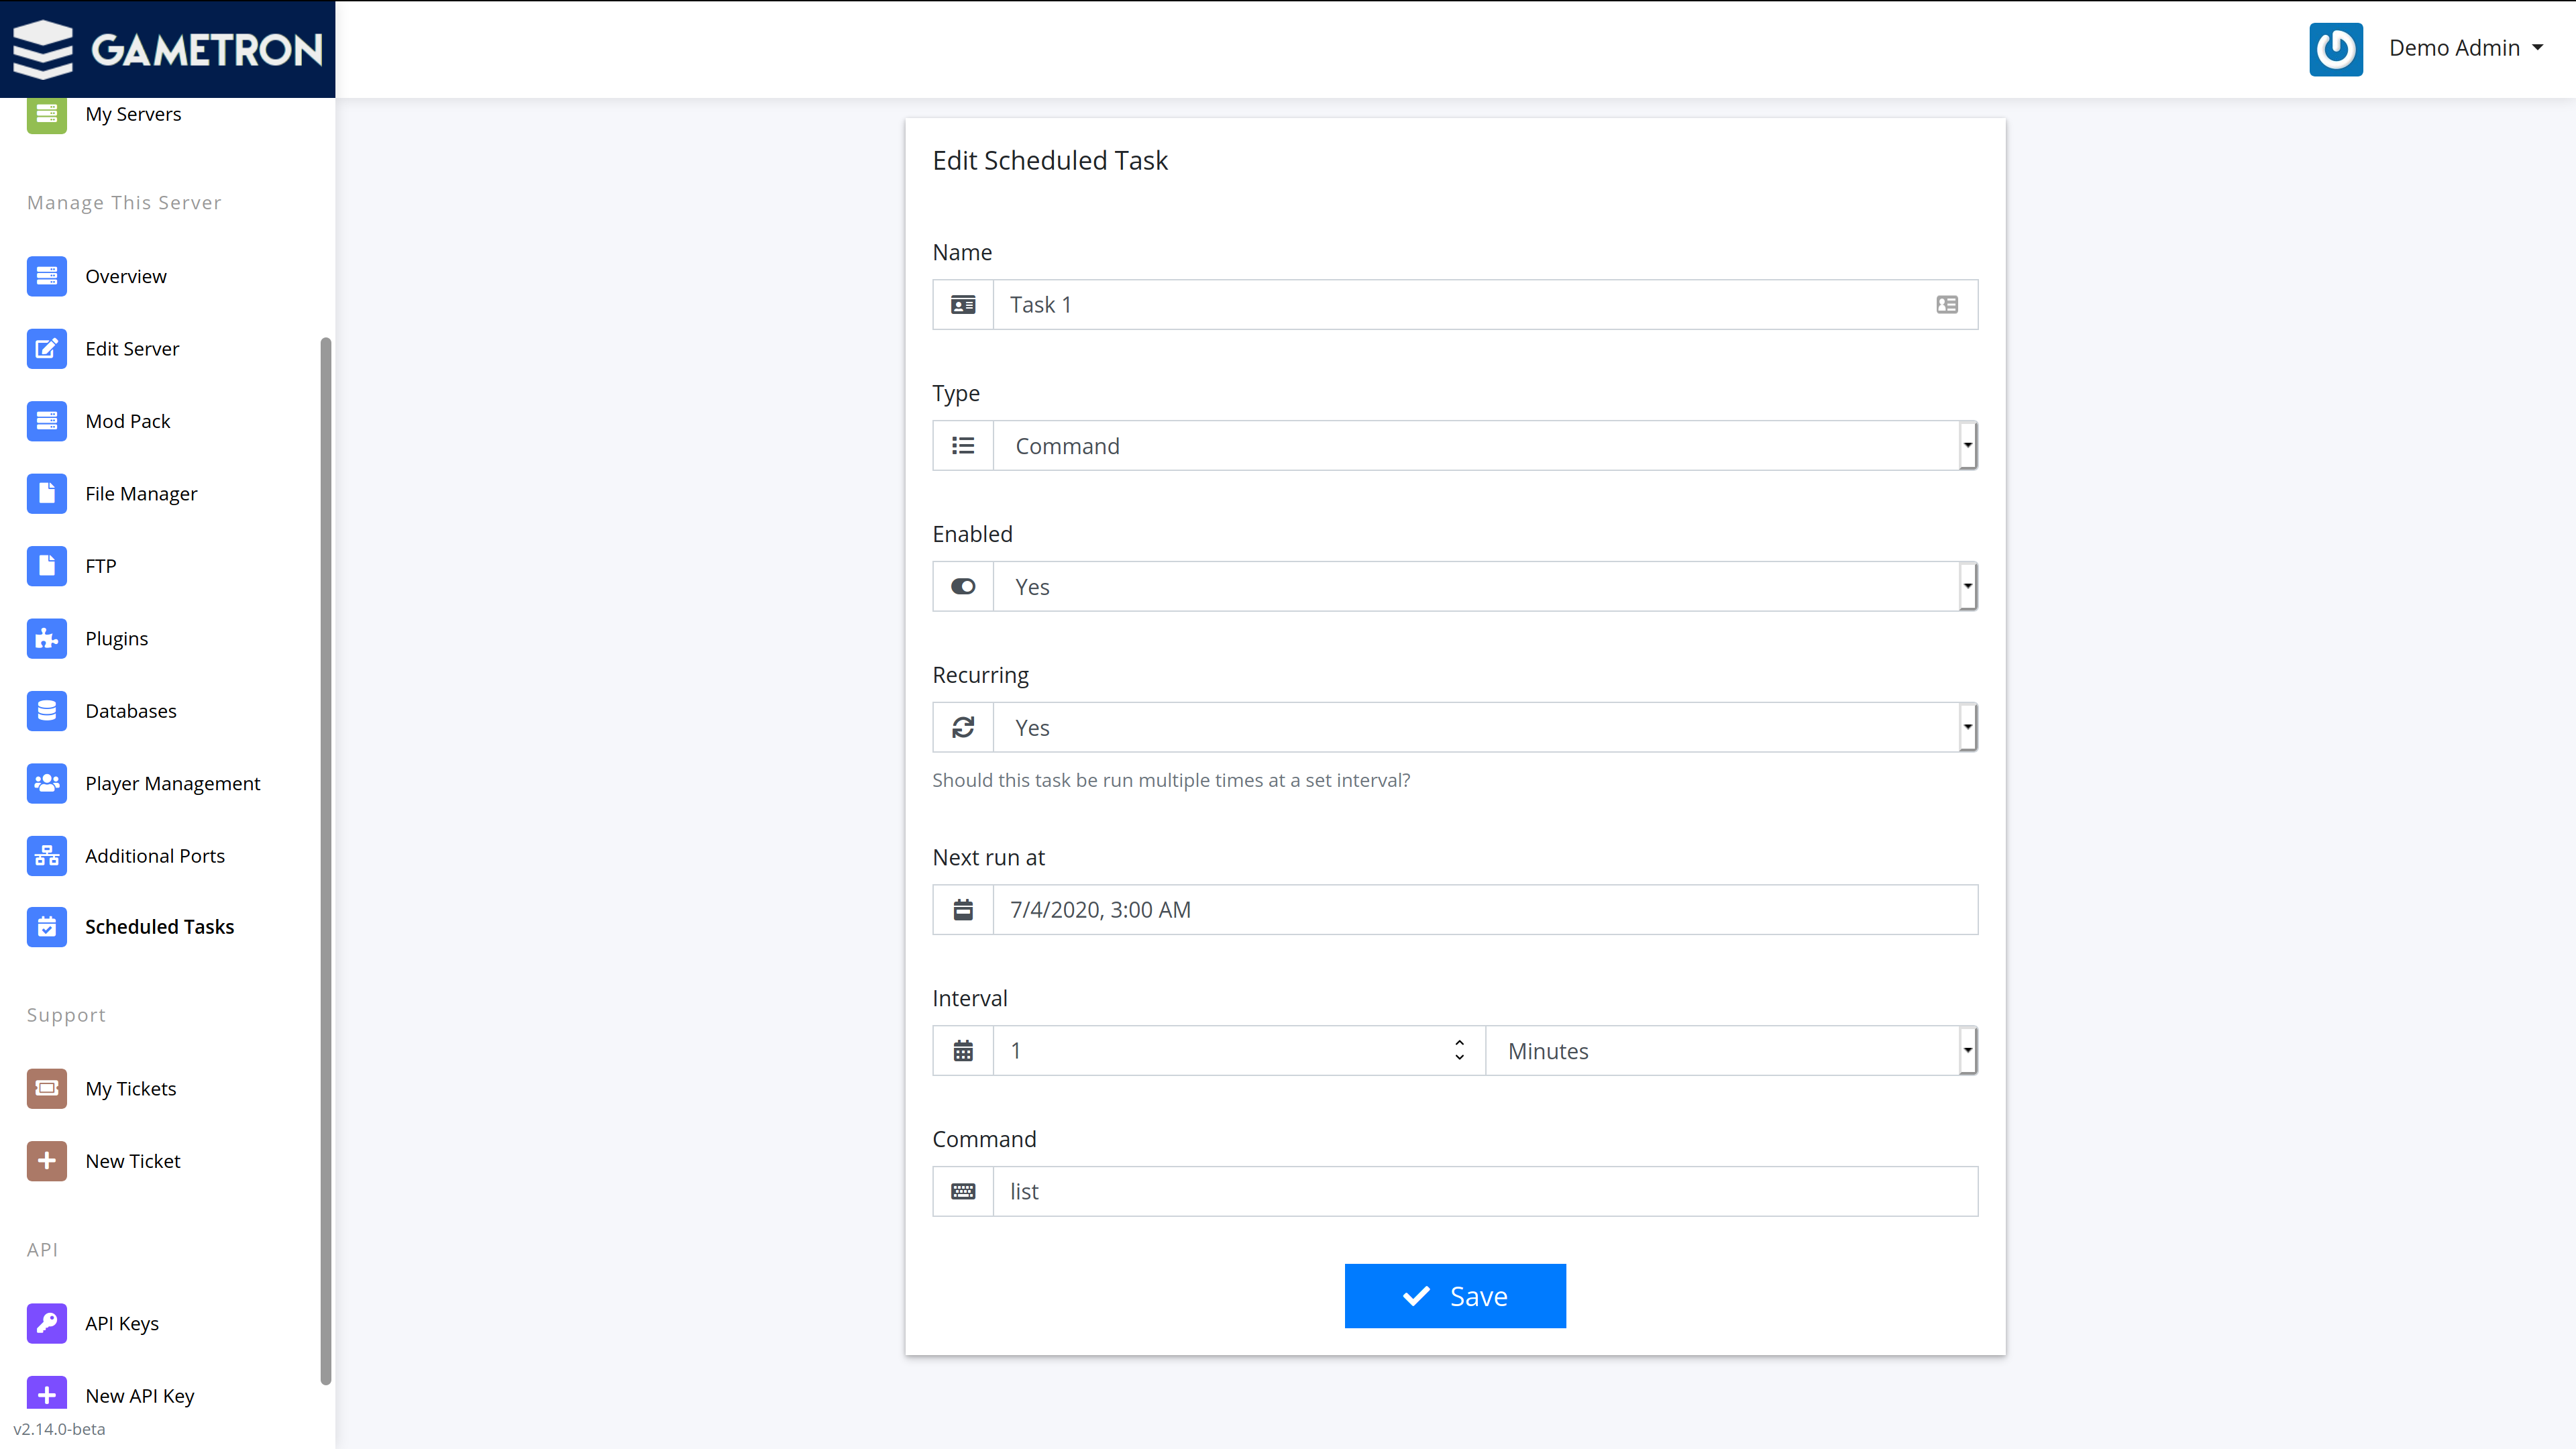
Task: Click the Edit Scheduled Task heading
Action: pyautogui.click(x=1050, y=161)
